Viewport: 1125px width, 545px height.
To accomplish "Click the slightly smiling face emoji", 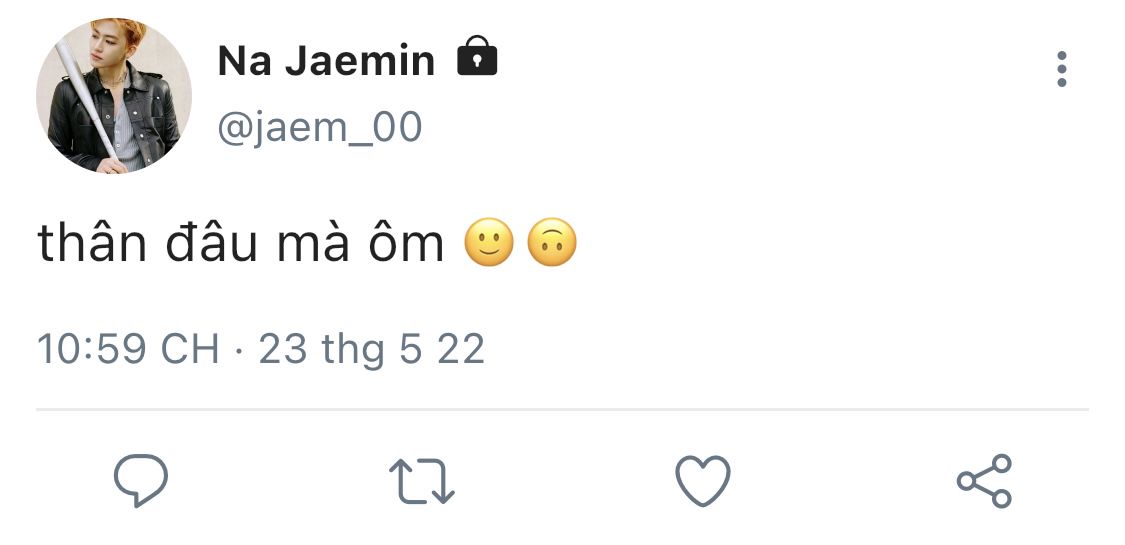I will [489, 245].
